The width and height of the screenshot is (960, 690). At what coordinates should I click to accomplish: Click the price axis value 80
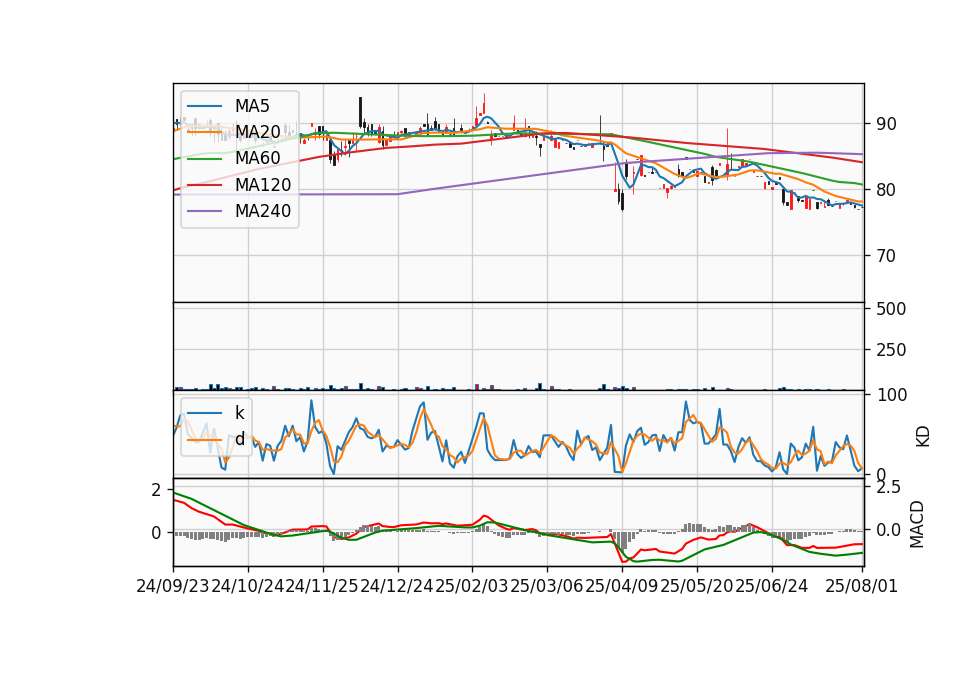click(886, 190)
